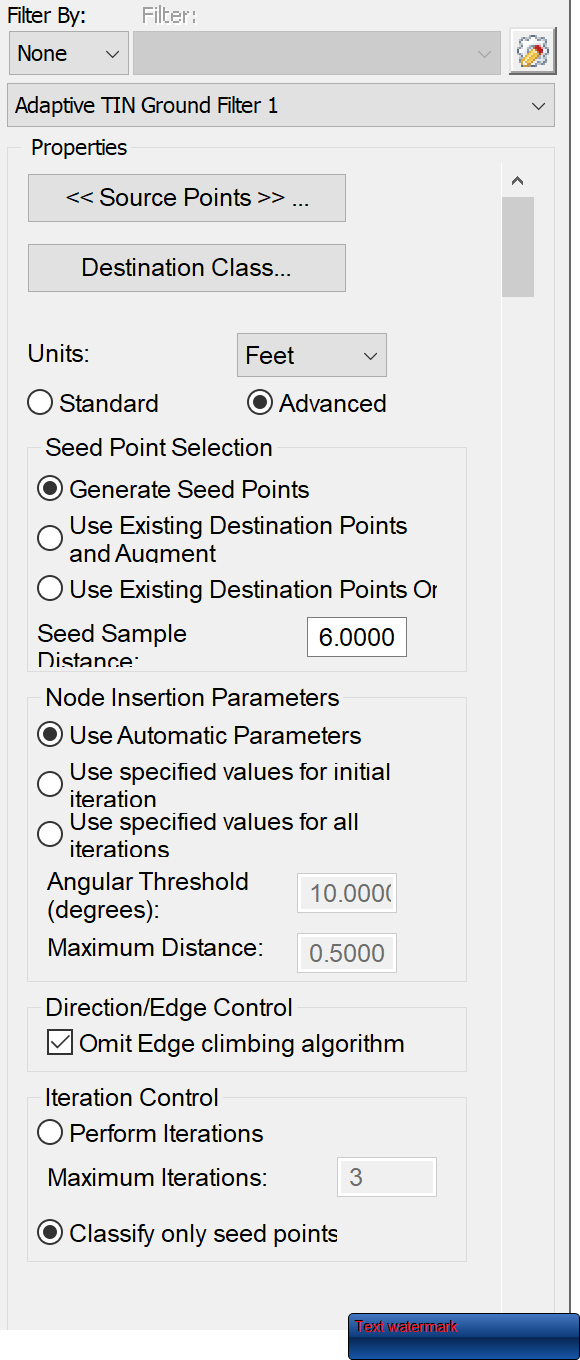Select Use Existing Destination Points and Augment
This screenshot has height=1360, width=580.
point(50,538)
